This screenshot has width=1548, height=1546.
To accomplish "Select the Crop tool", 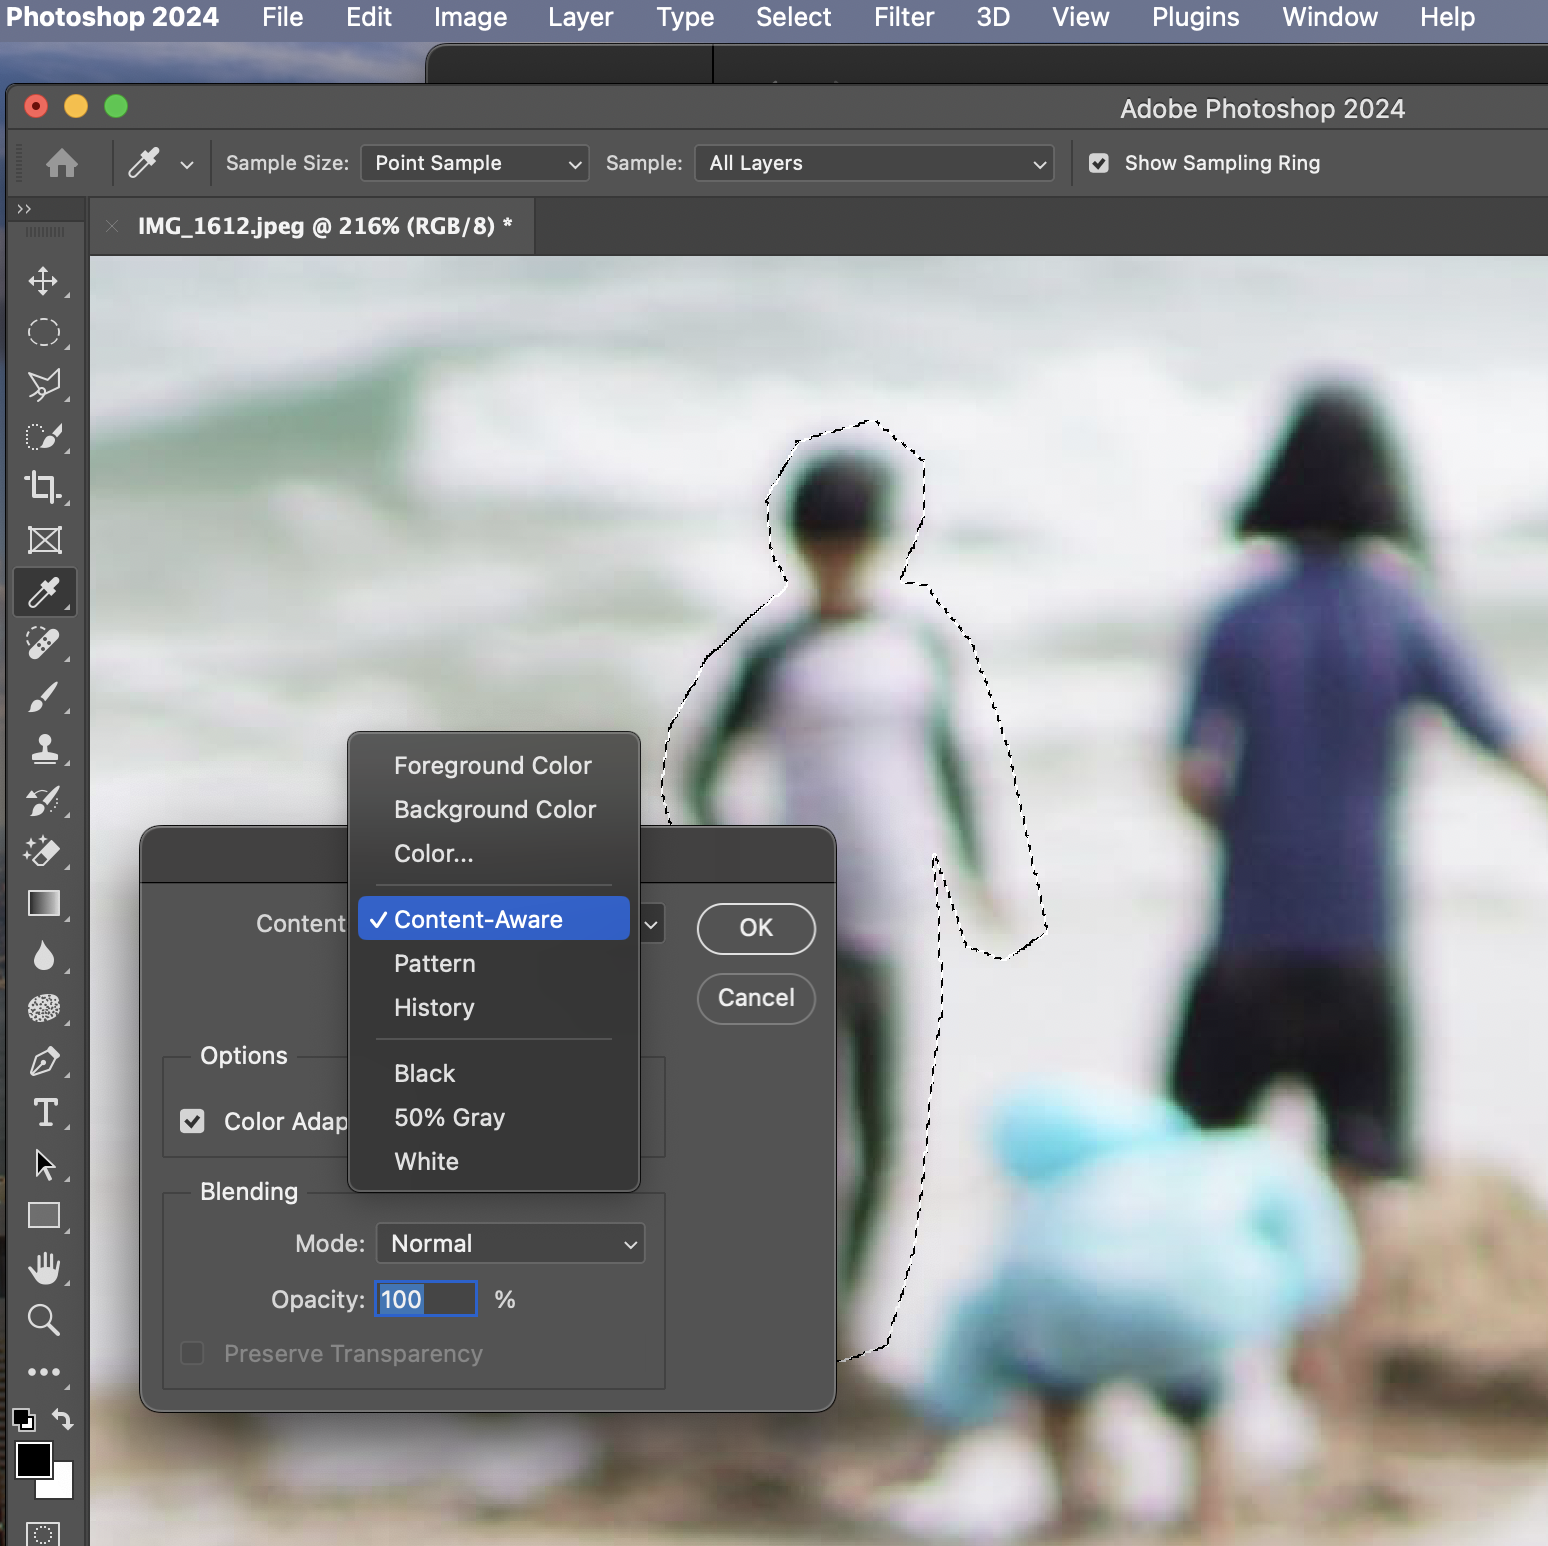I will [43, 488].
